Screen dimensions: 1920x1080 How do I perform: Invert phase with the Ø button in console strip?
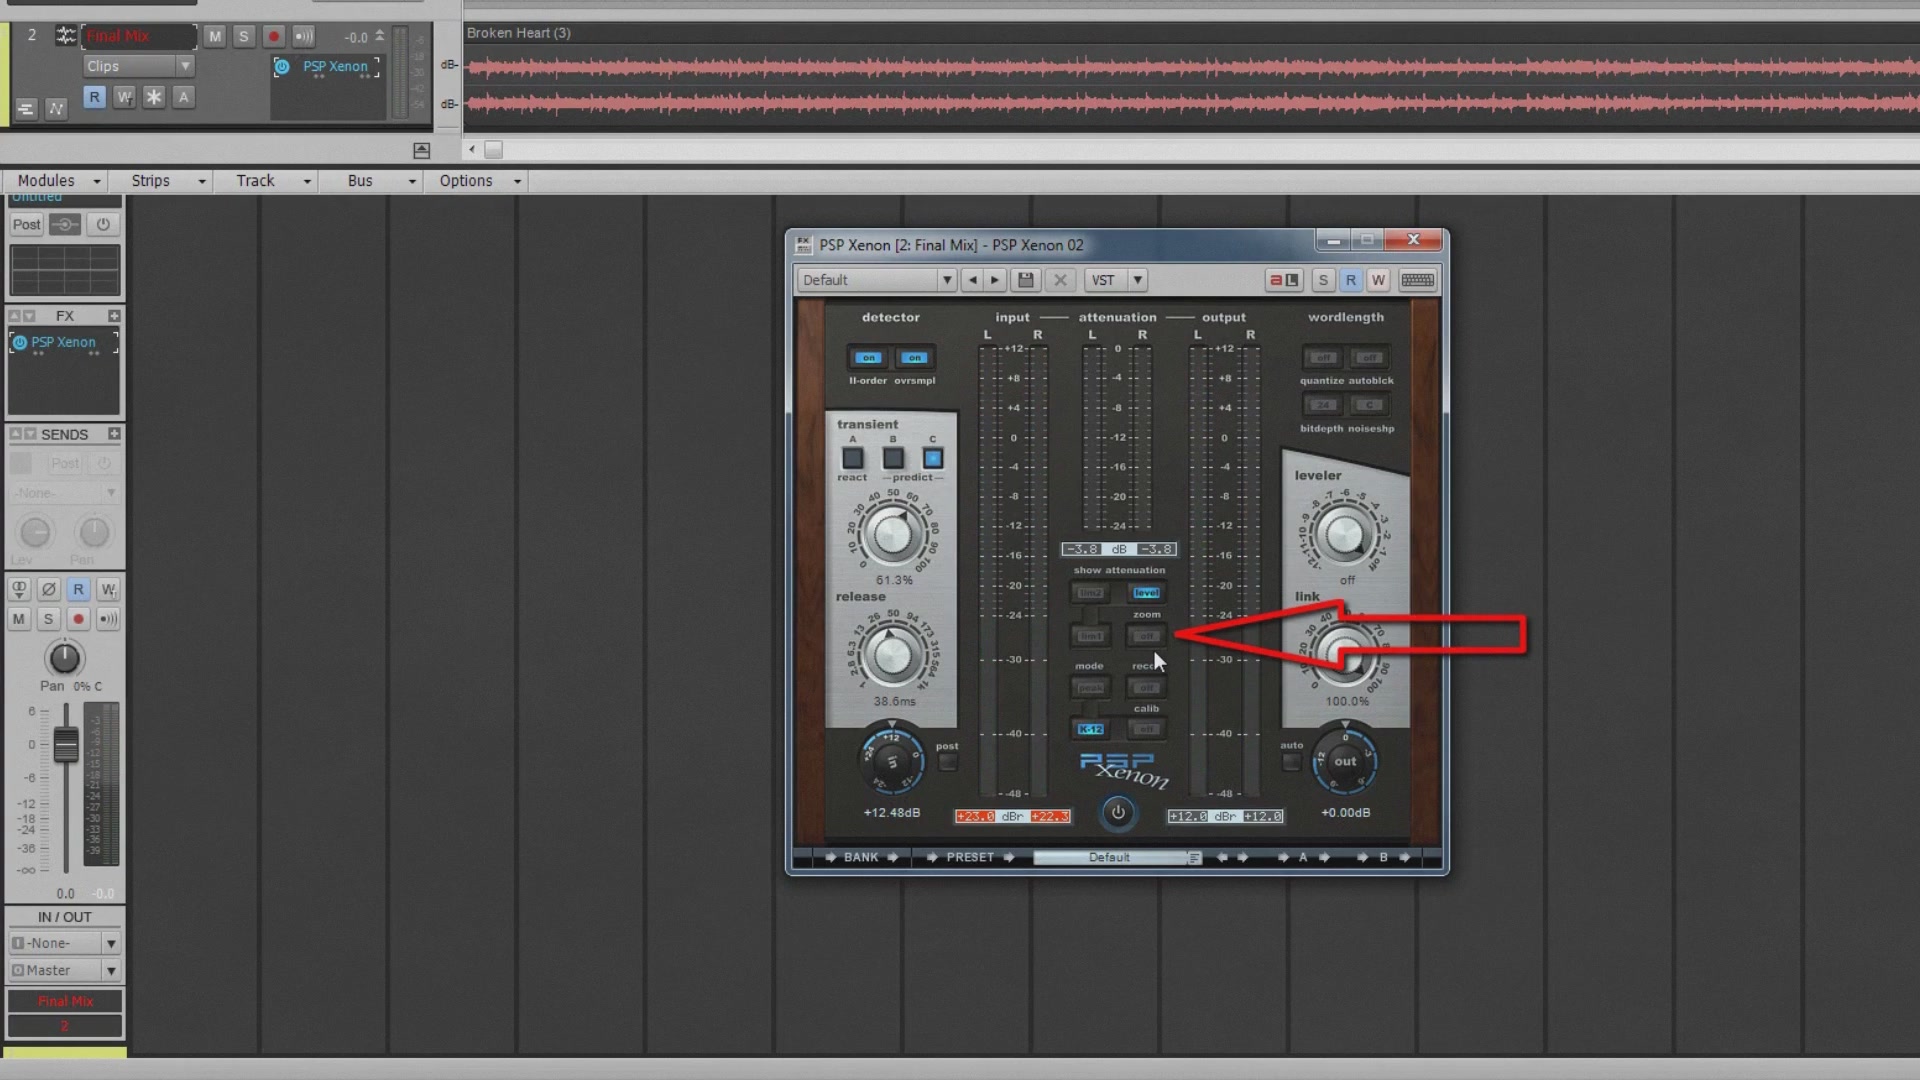[x=48, y=590]
